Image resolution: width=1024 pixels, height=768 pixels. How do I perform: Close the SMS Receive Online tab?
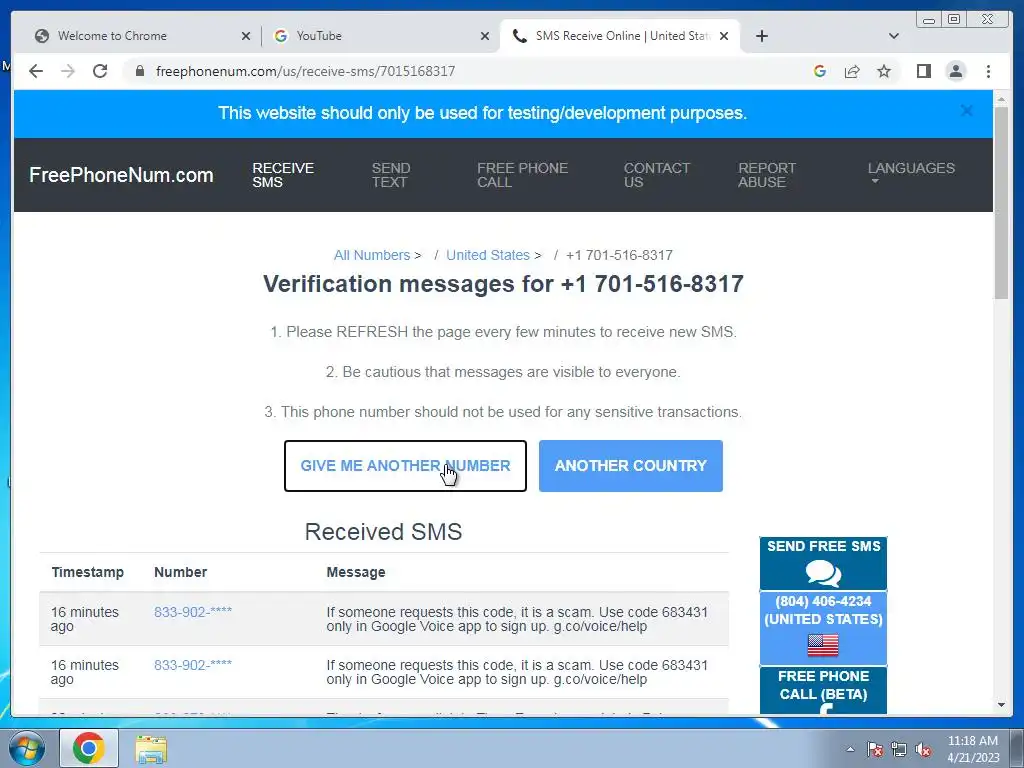pos(724,36)
